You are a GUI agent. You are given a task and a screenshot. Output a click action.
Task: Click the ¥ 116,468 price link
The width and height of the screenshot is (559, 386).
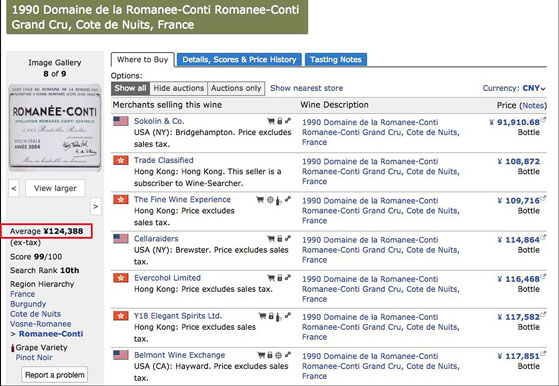point(519,279)
